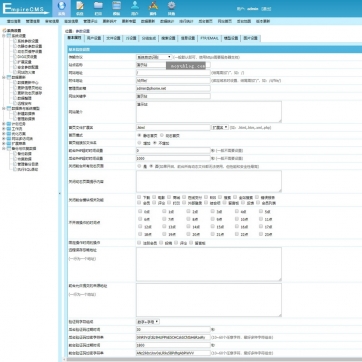
Task: Check the 0点 hour checkbox
Action: point(140,211)
